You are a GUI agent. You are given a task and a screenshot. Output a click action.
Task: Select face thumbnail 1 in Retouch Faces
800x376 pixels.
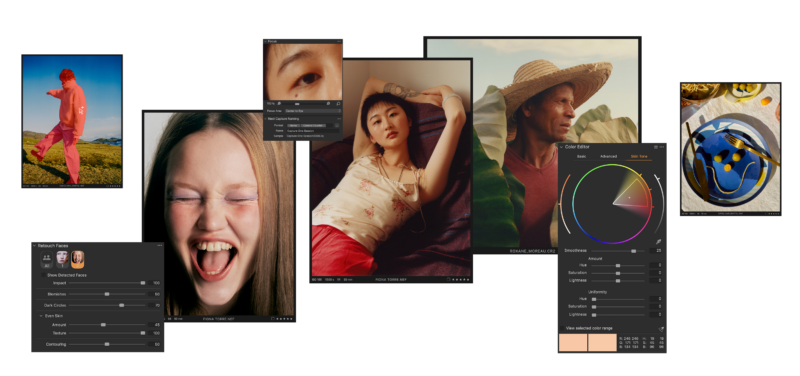click(62, 259)
